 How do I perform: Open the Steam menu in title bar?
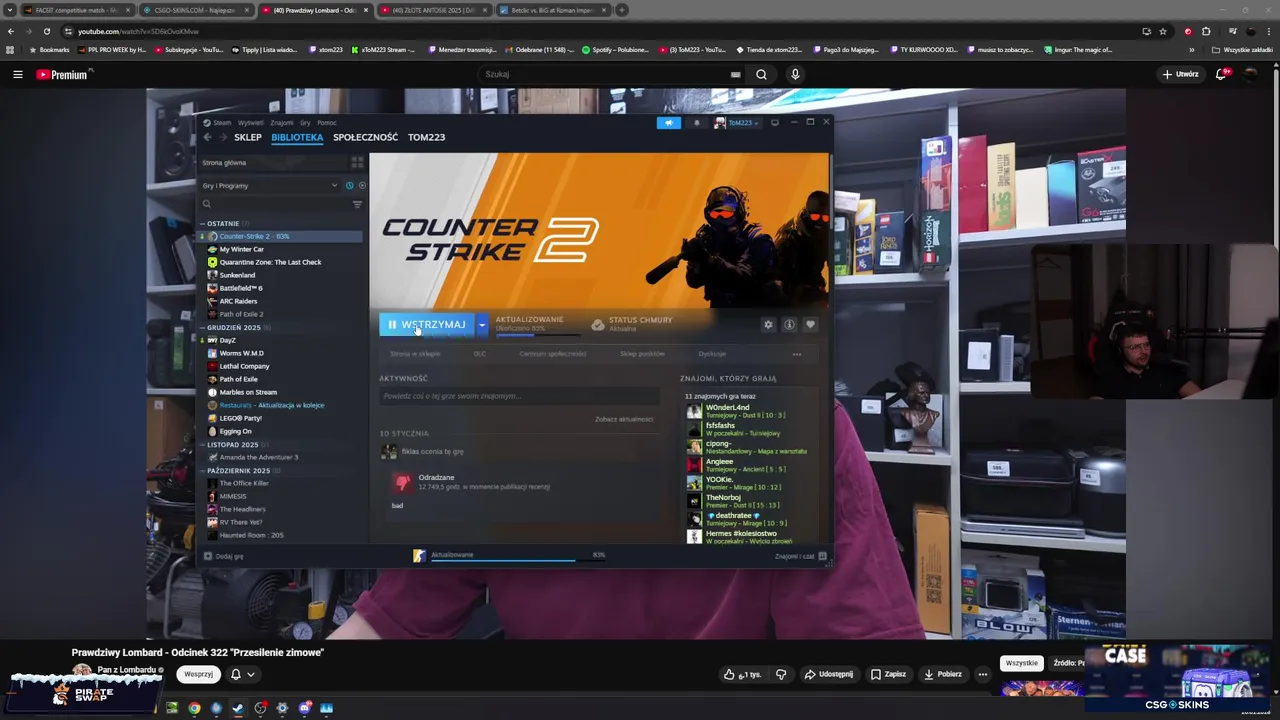pyautogui.click(x=218, y=123)
